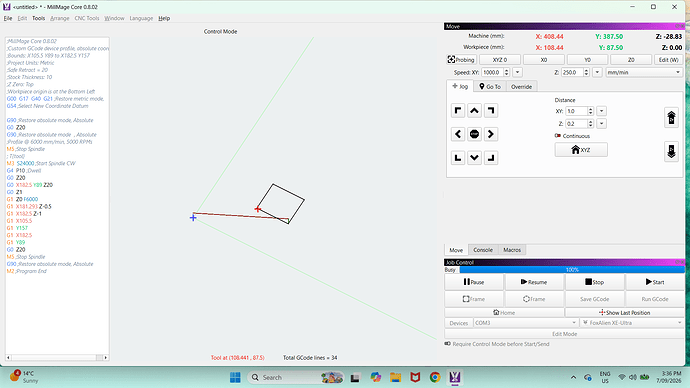Zero the Y axis with Y0
The image size is (690, 388).
tap(587, 59)
